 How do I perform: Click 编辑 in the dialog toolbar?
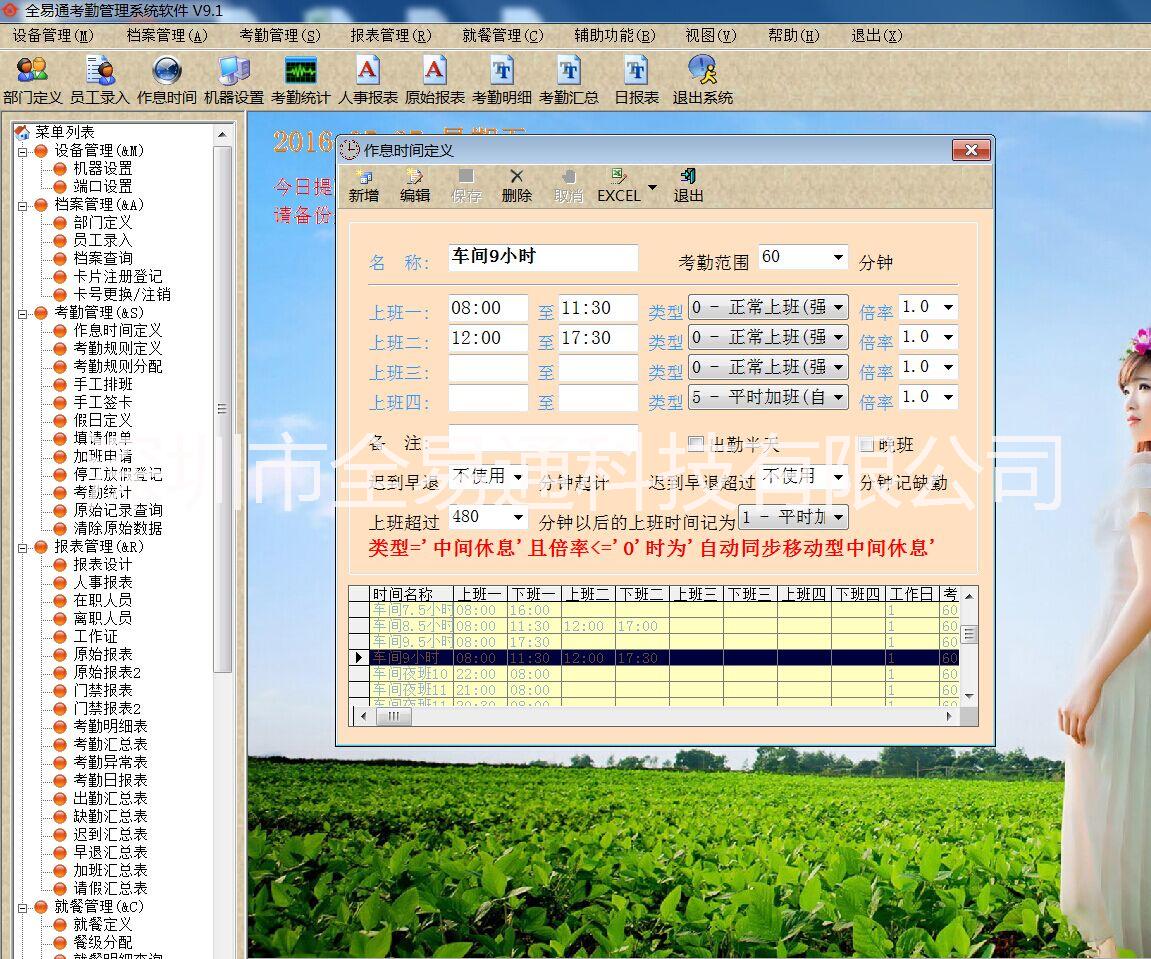tap(415, 186)
